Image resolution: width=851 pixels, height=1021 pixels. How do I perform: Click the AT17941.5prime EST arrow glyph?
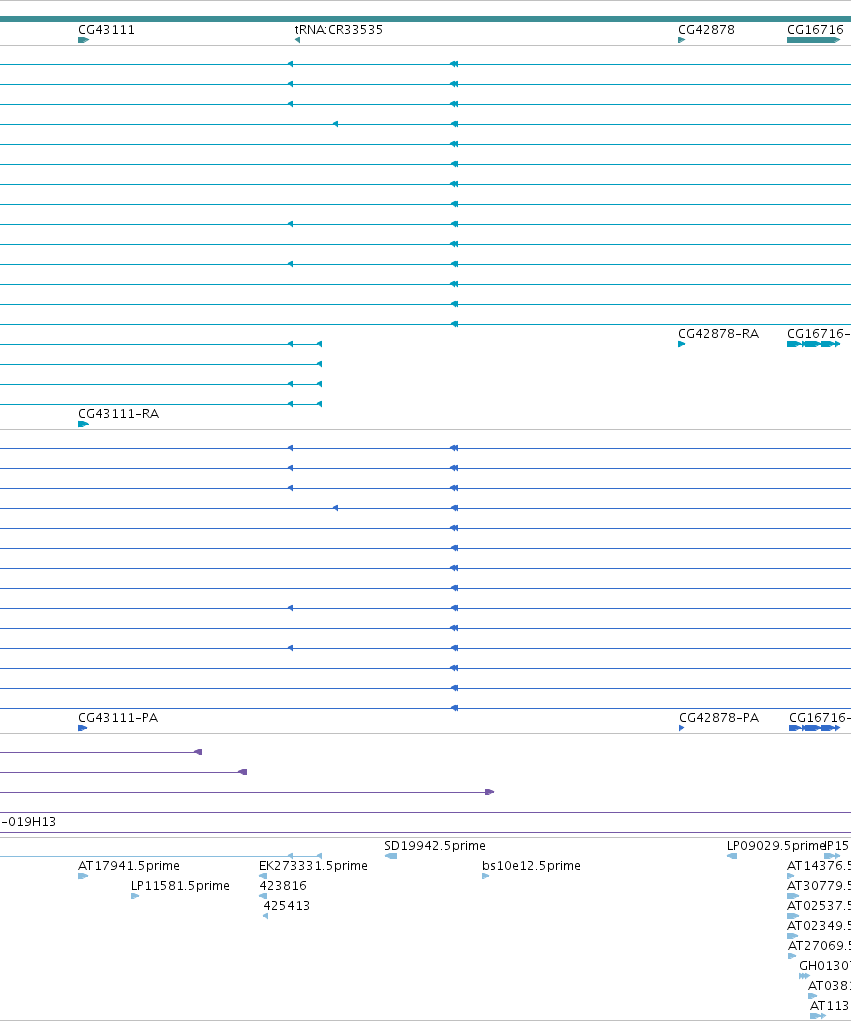coord(83,876)
